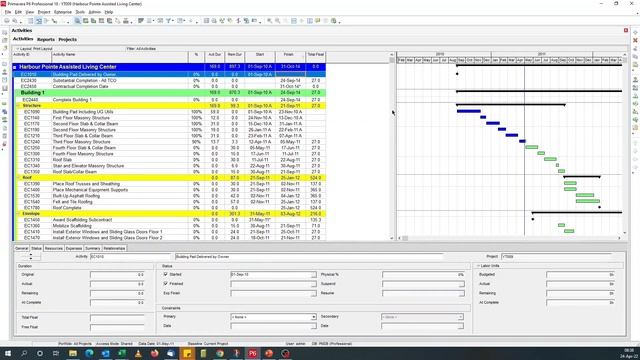
Task: Sort by the Activity Name column header
Action: (120, 56)
